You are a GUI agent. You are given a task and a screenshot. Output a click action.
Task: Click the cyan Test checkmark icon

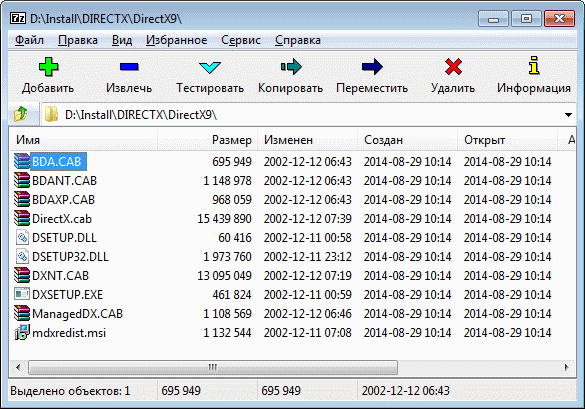tap(210, 68)
